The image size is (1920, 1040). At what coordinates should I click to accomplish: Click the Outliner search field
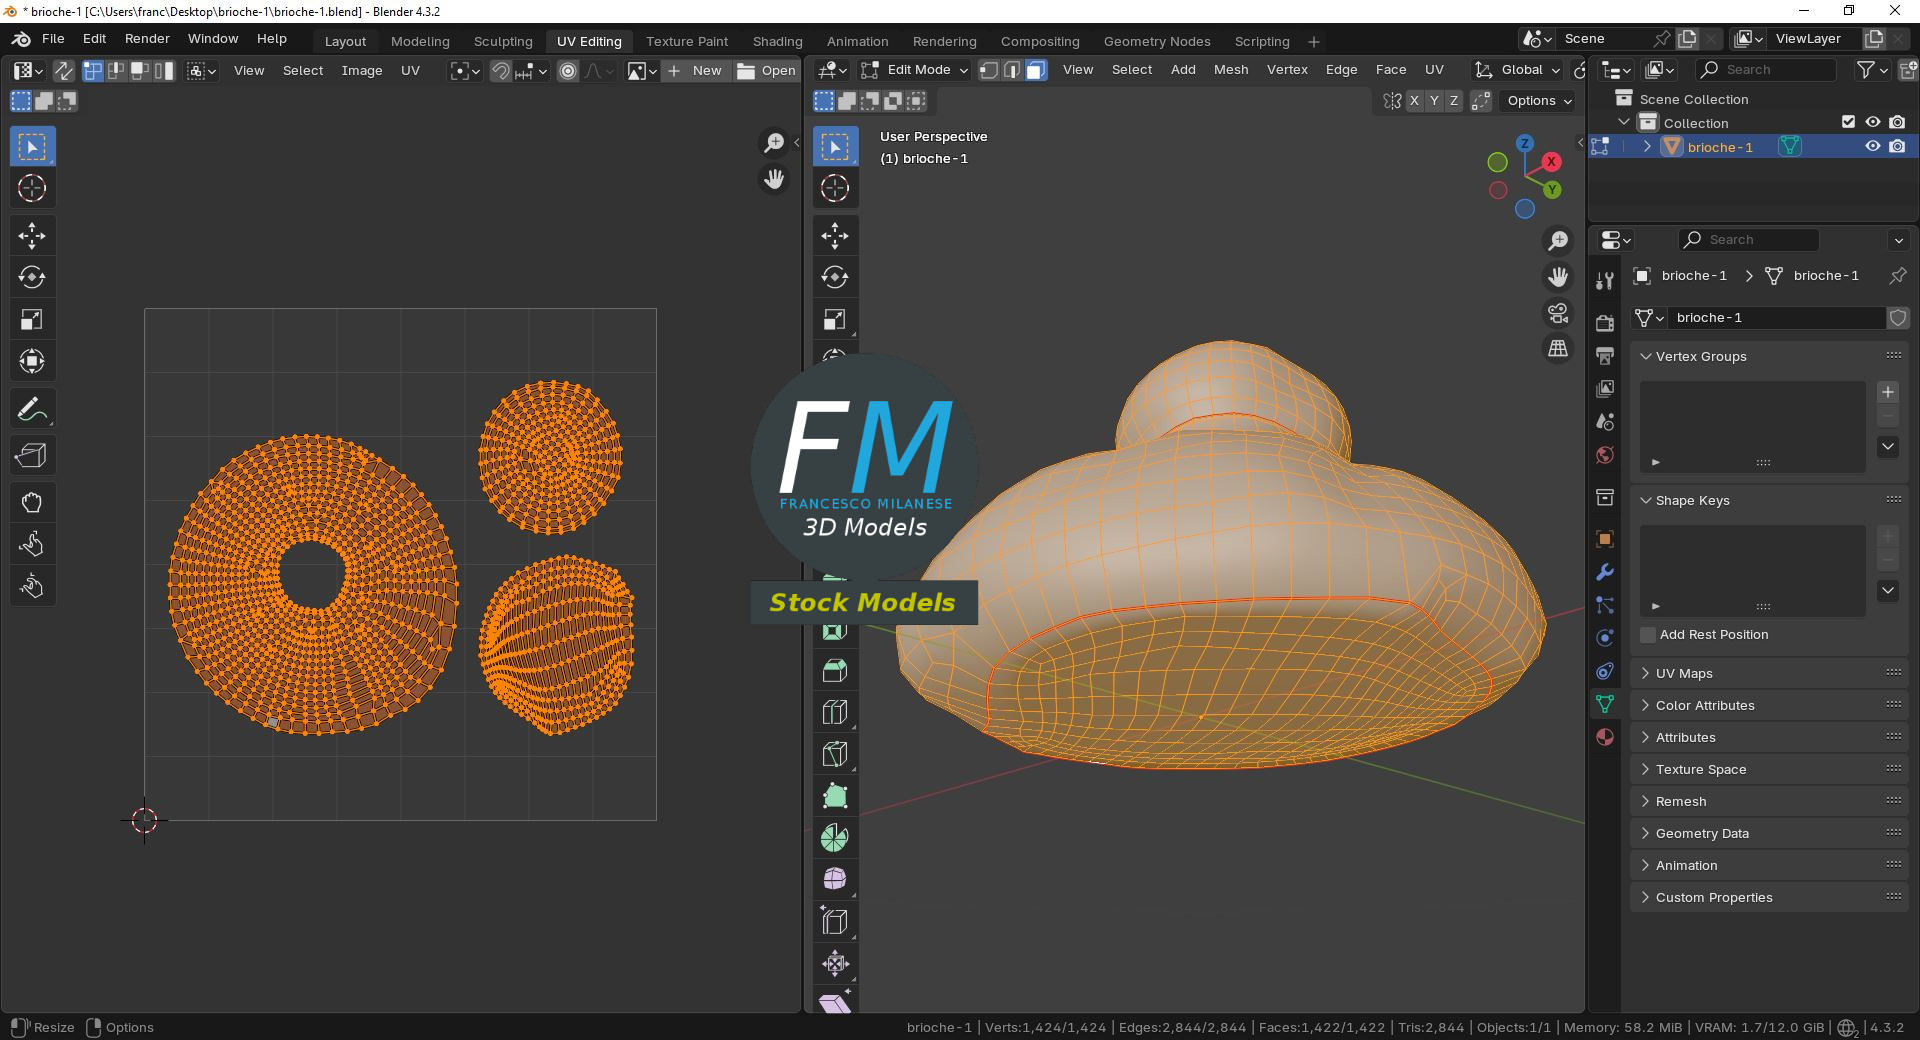[x=1766, y=70]
